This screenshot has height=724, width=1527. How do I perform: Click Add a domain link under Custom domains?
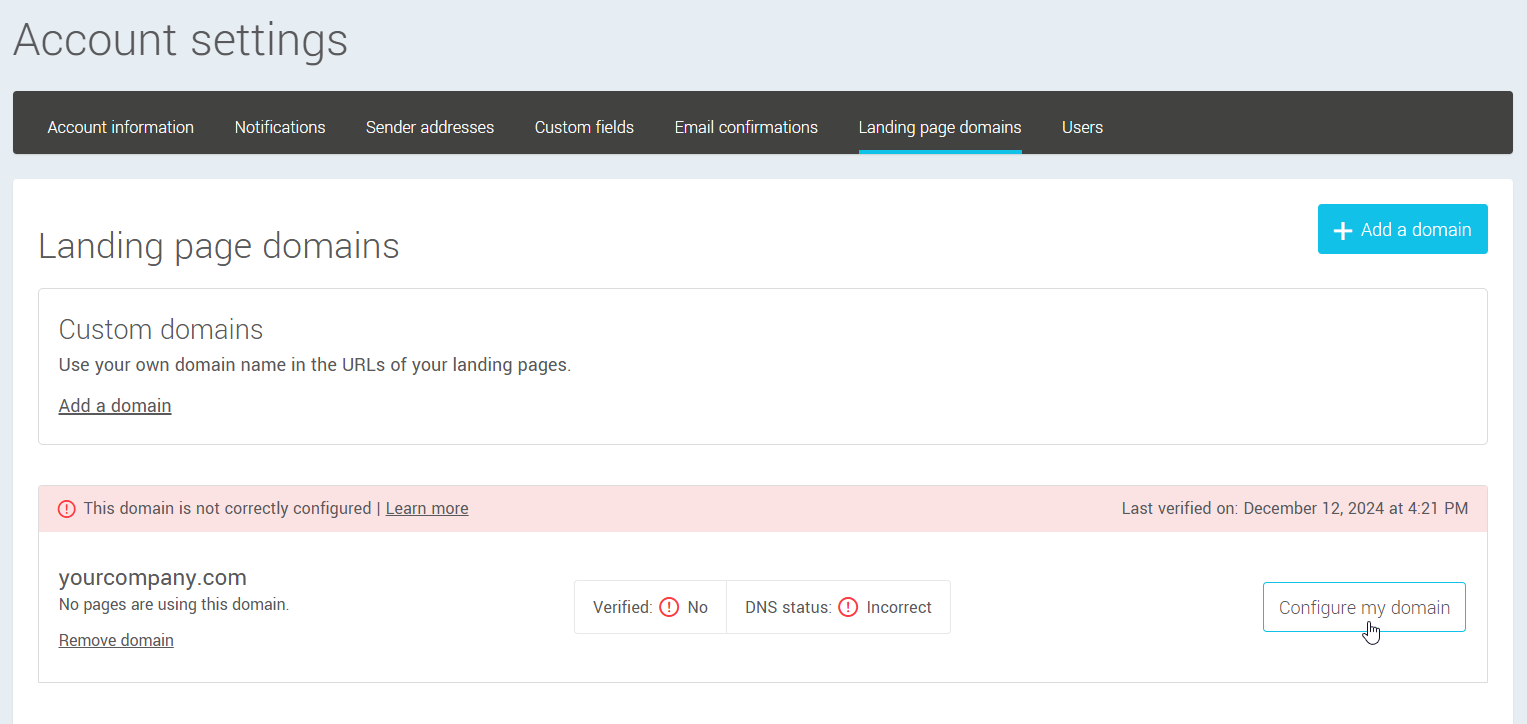114,405
